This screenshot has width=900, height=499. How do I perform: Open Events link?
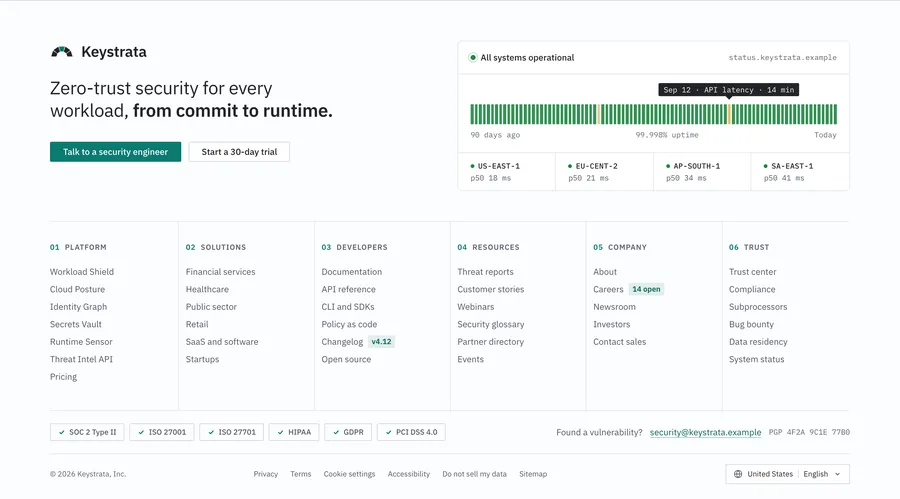click(471, 359)
